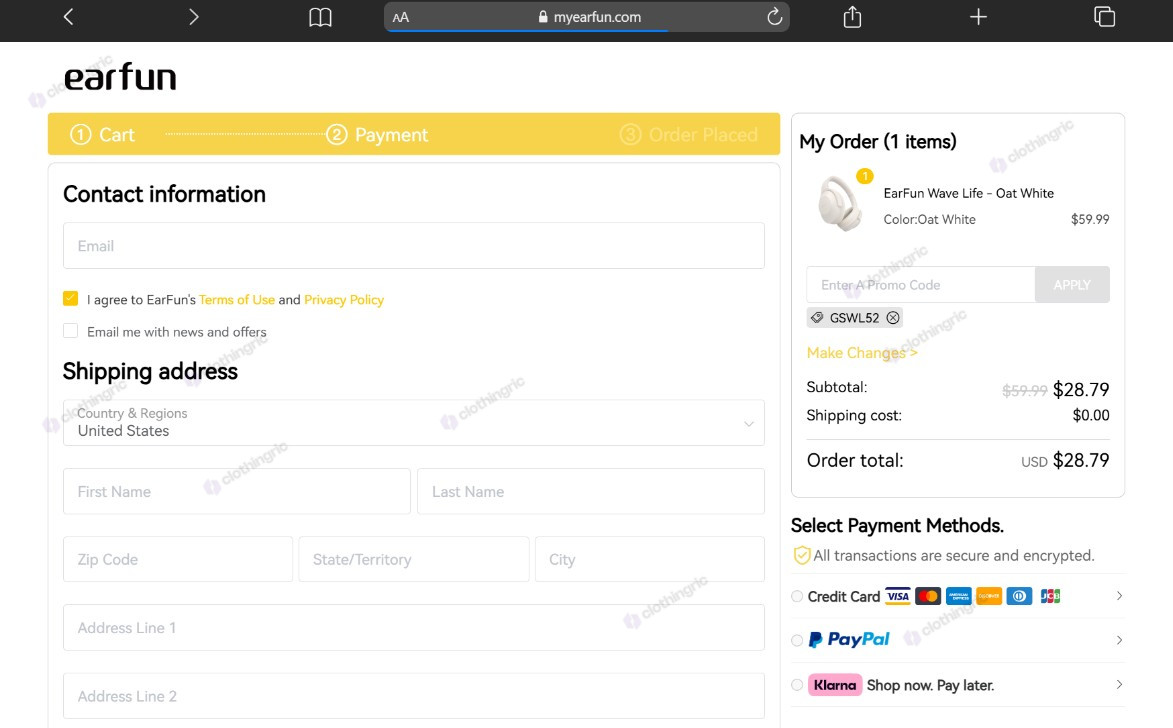1173x728 pixels.
Task: Open the AA reader text options
Action: click(x=401, y=17)
